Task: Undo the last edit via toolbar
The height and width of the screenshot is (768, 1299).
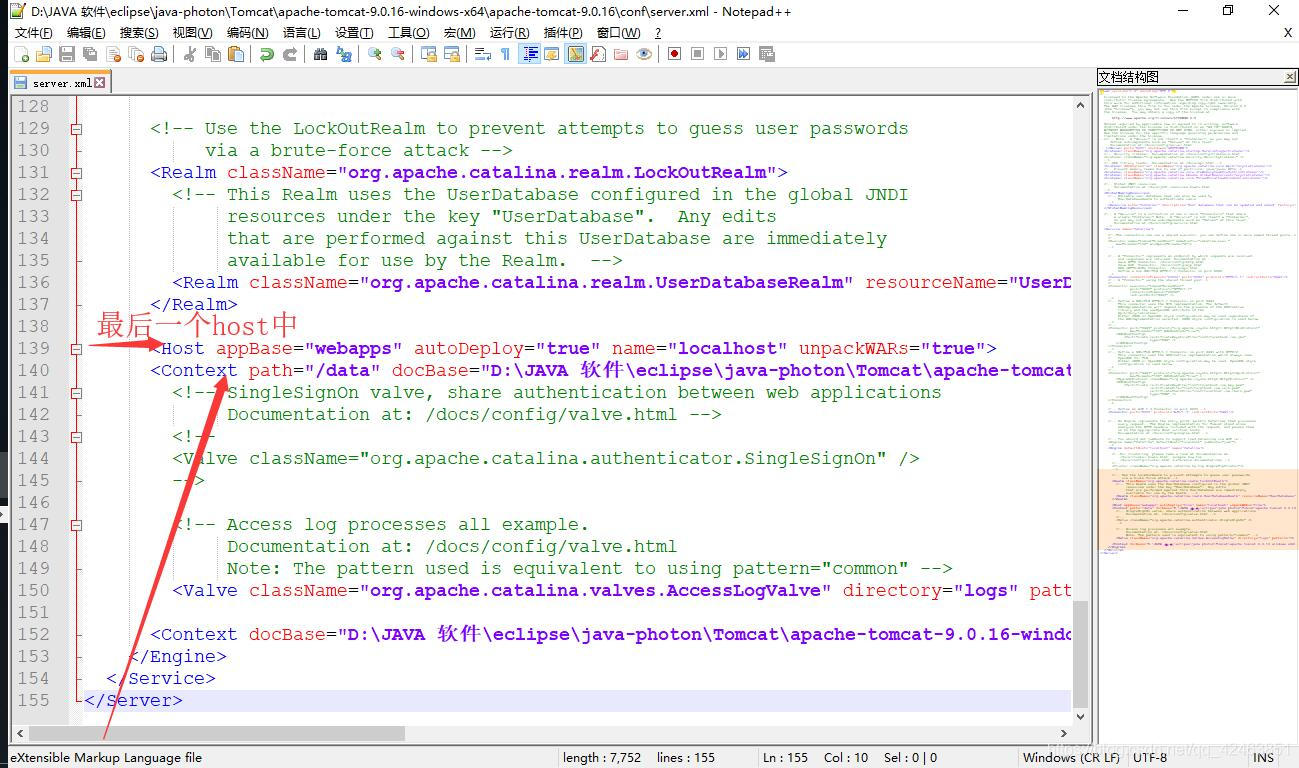Action: 266,54
